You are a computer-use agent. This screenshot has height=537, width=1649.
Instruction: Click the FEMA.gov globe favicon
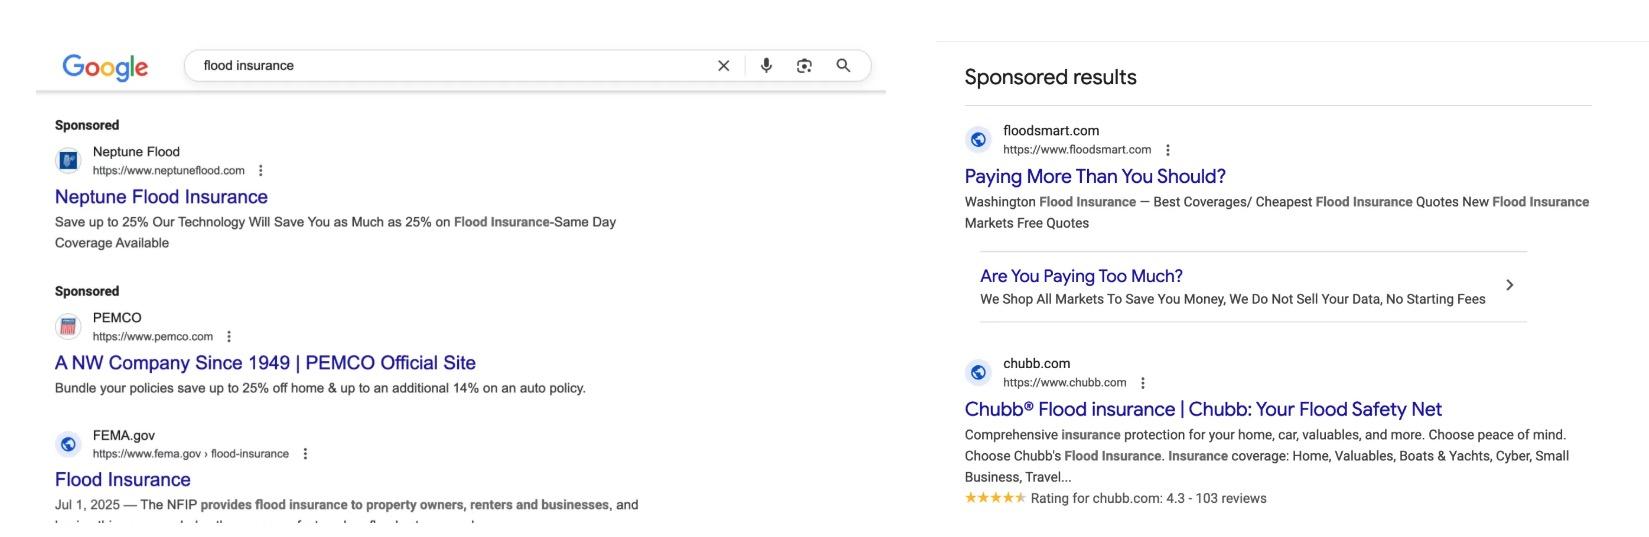68,444
